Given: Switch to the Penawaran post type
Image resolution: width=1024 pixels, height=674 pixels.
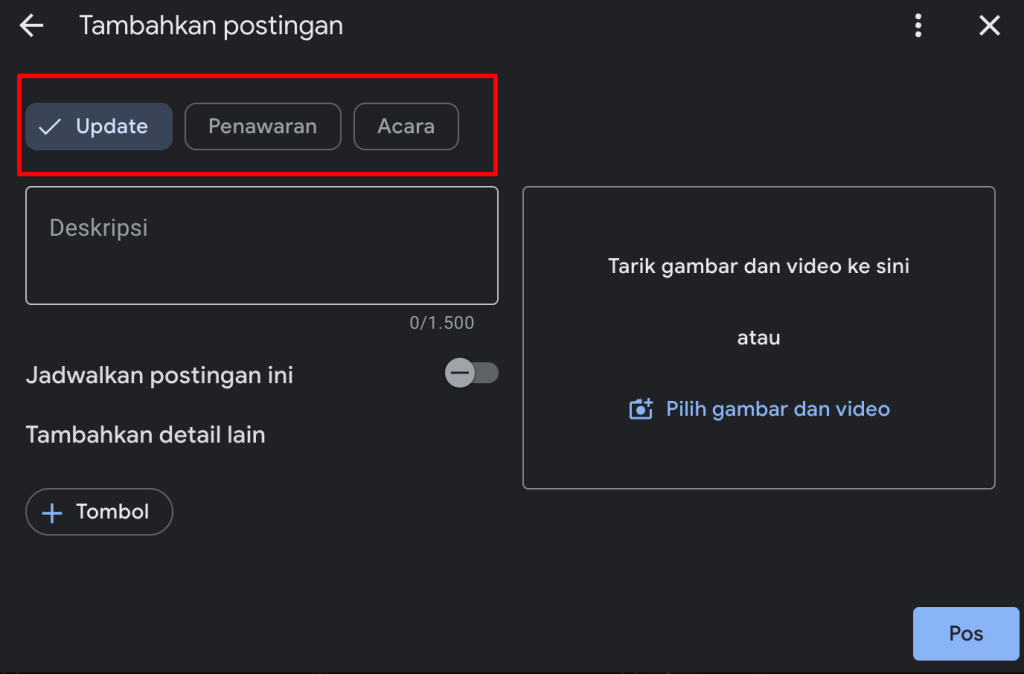Looking at the screenshot, I should [262, 127].
